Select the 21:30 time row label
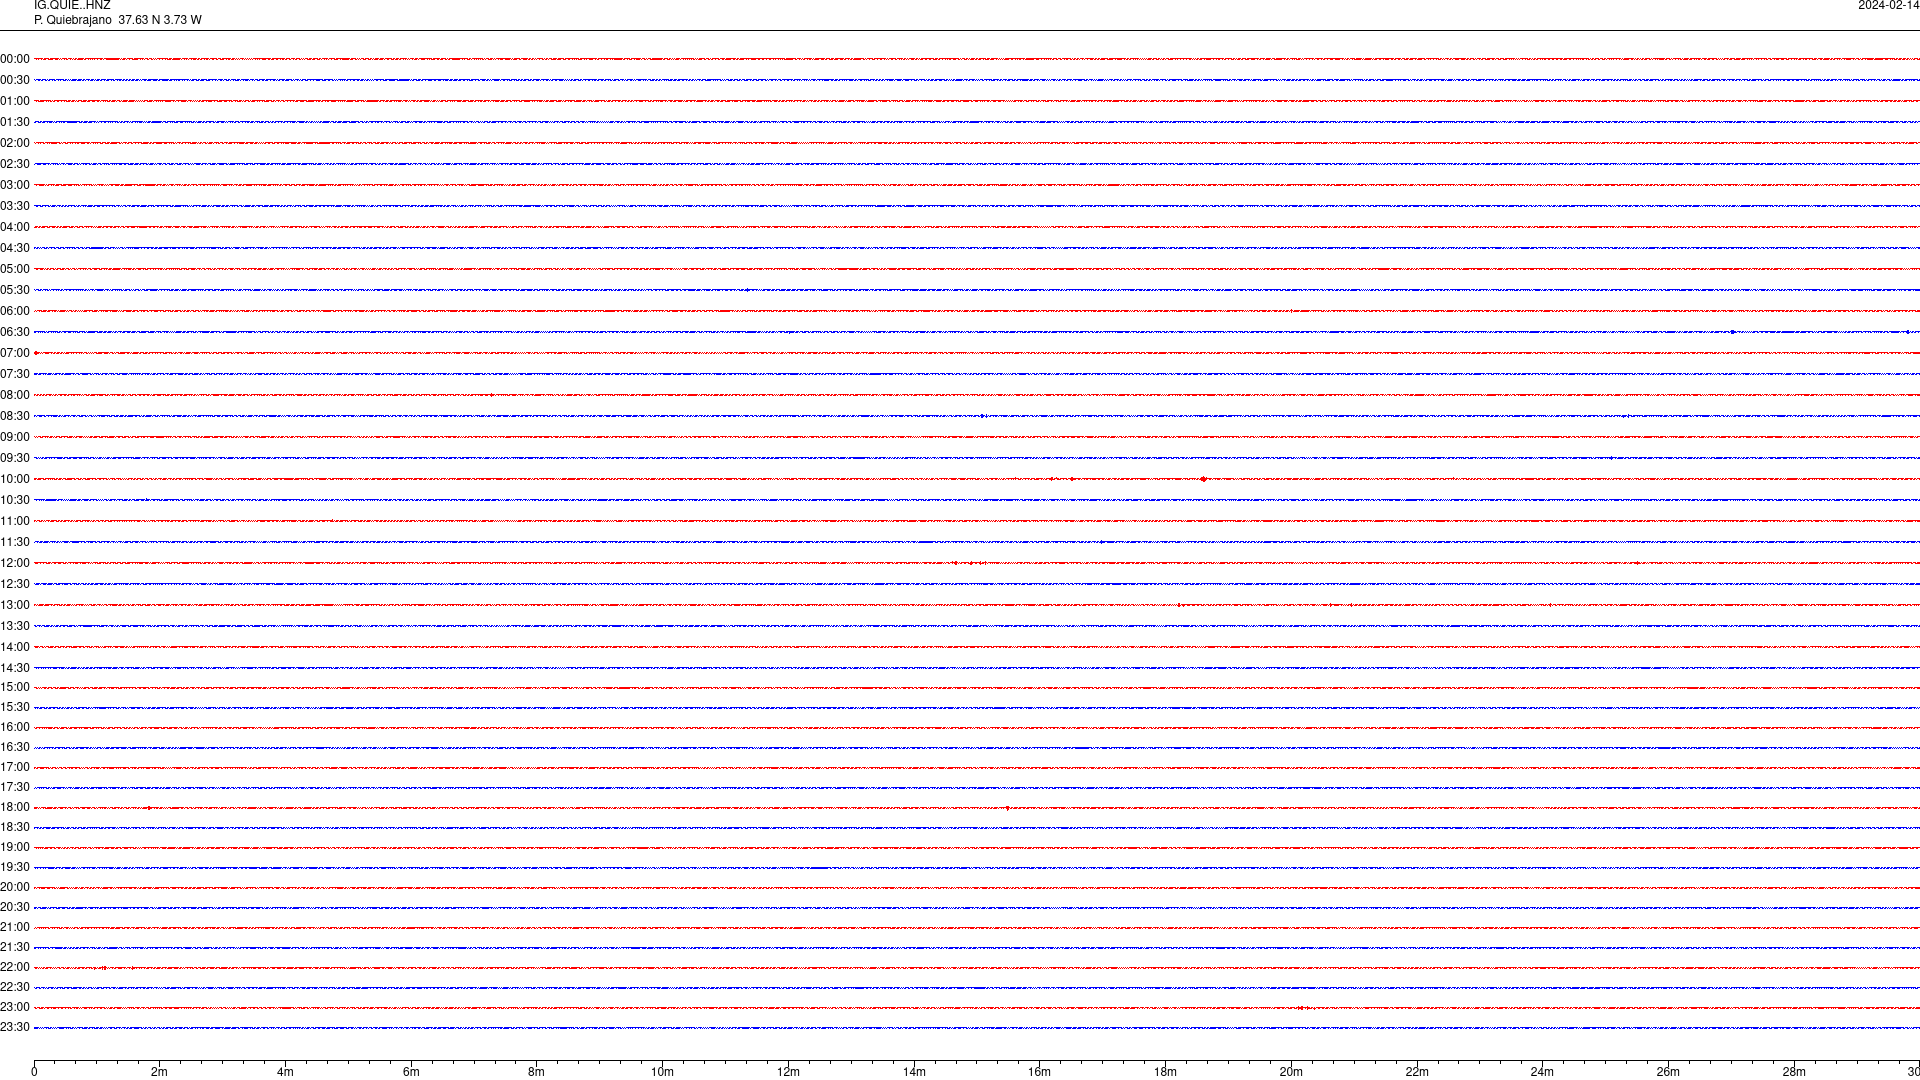This screenshot has width=1920, height=1080. pos(15,947)
